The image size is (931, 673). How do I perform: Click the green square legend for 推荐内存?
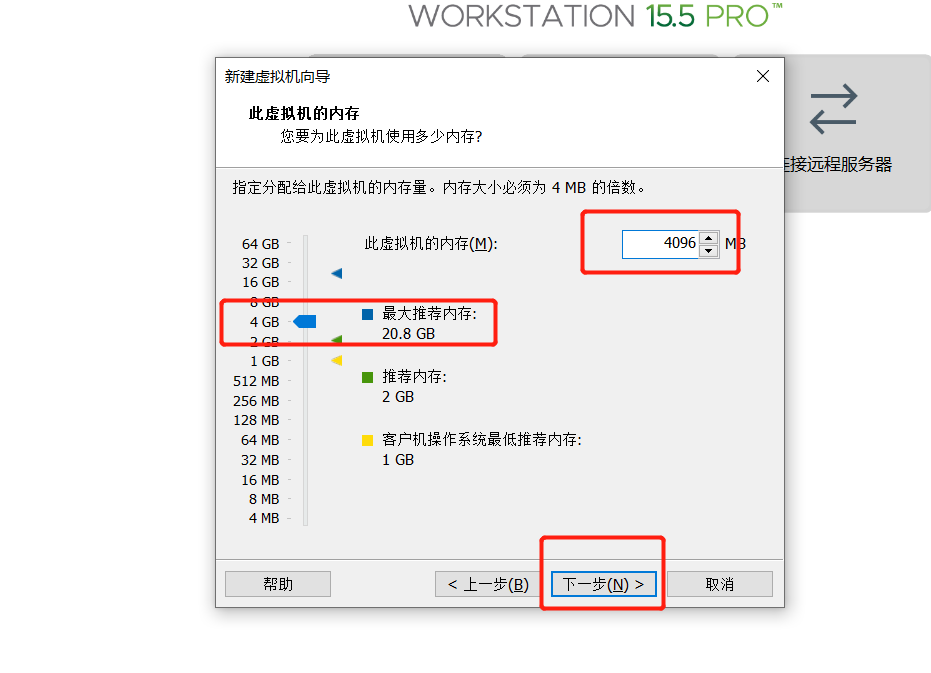pos(368,377)
